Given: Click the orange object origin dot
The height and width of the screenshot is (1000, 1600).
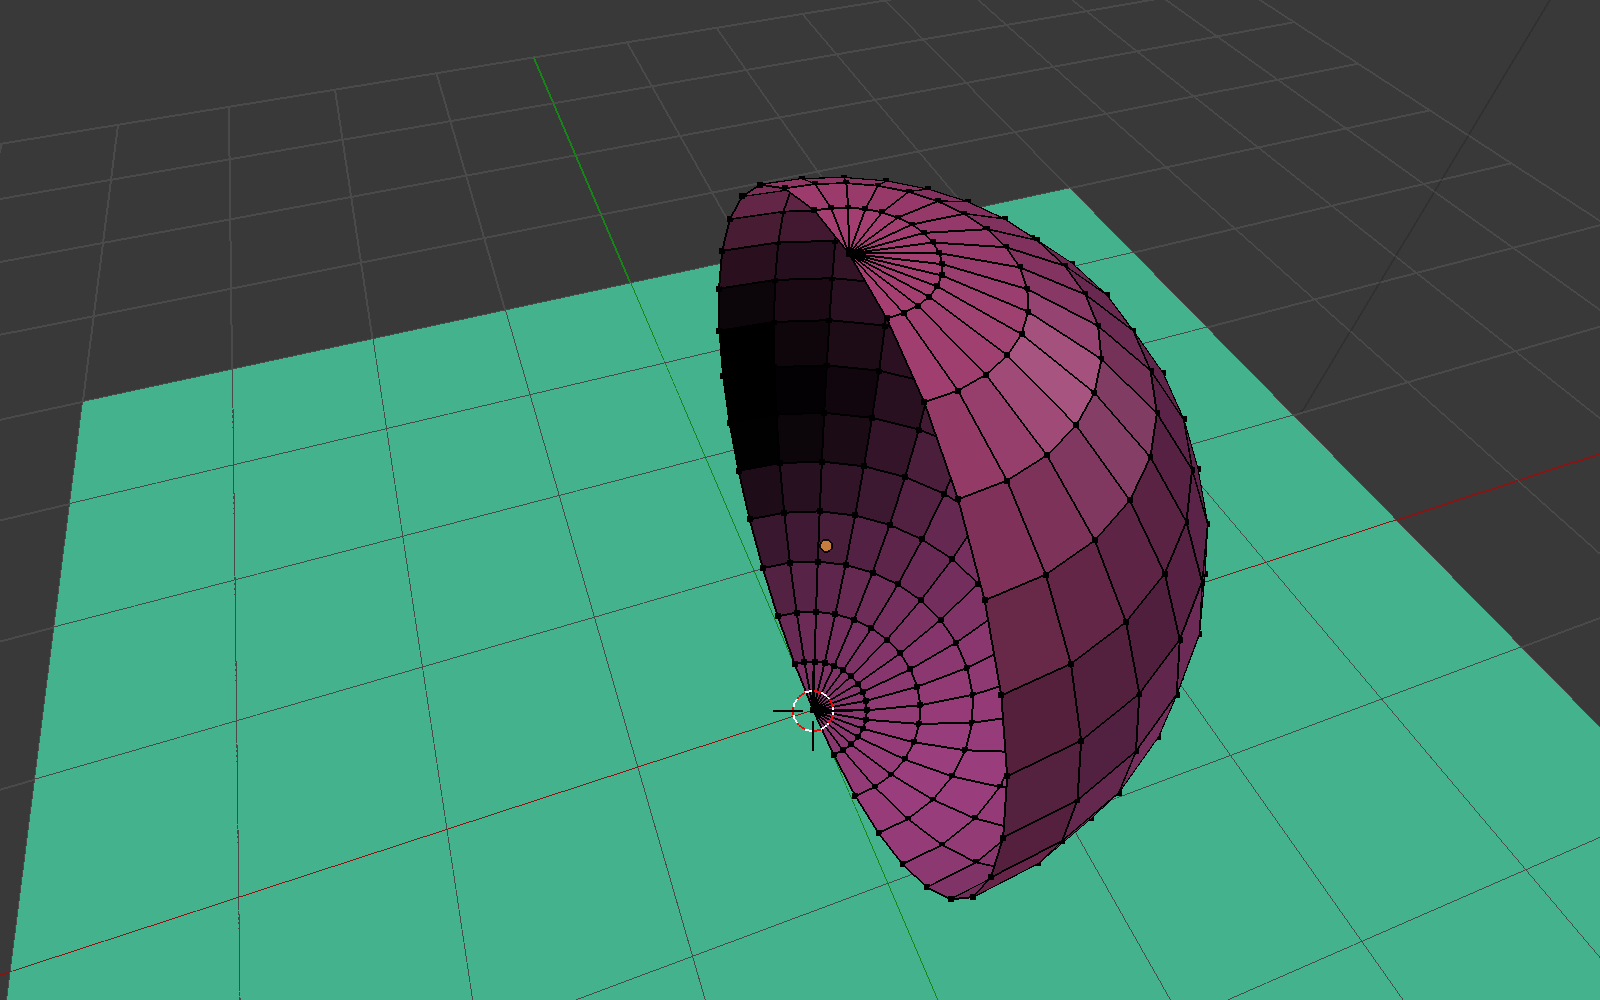Looking at the screenshot, I should (x=826, y=546).
